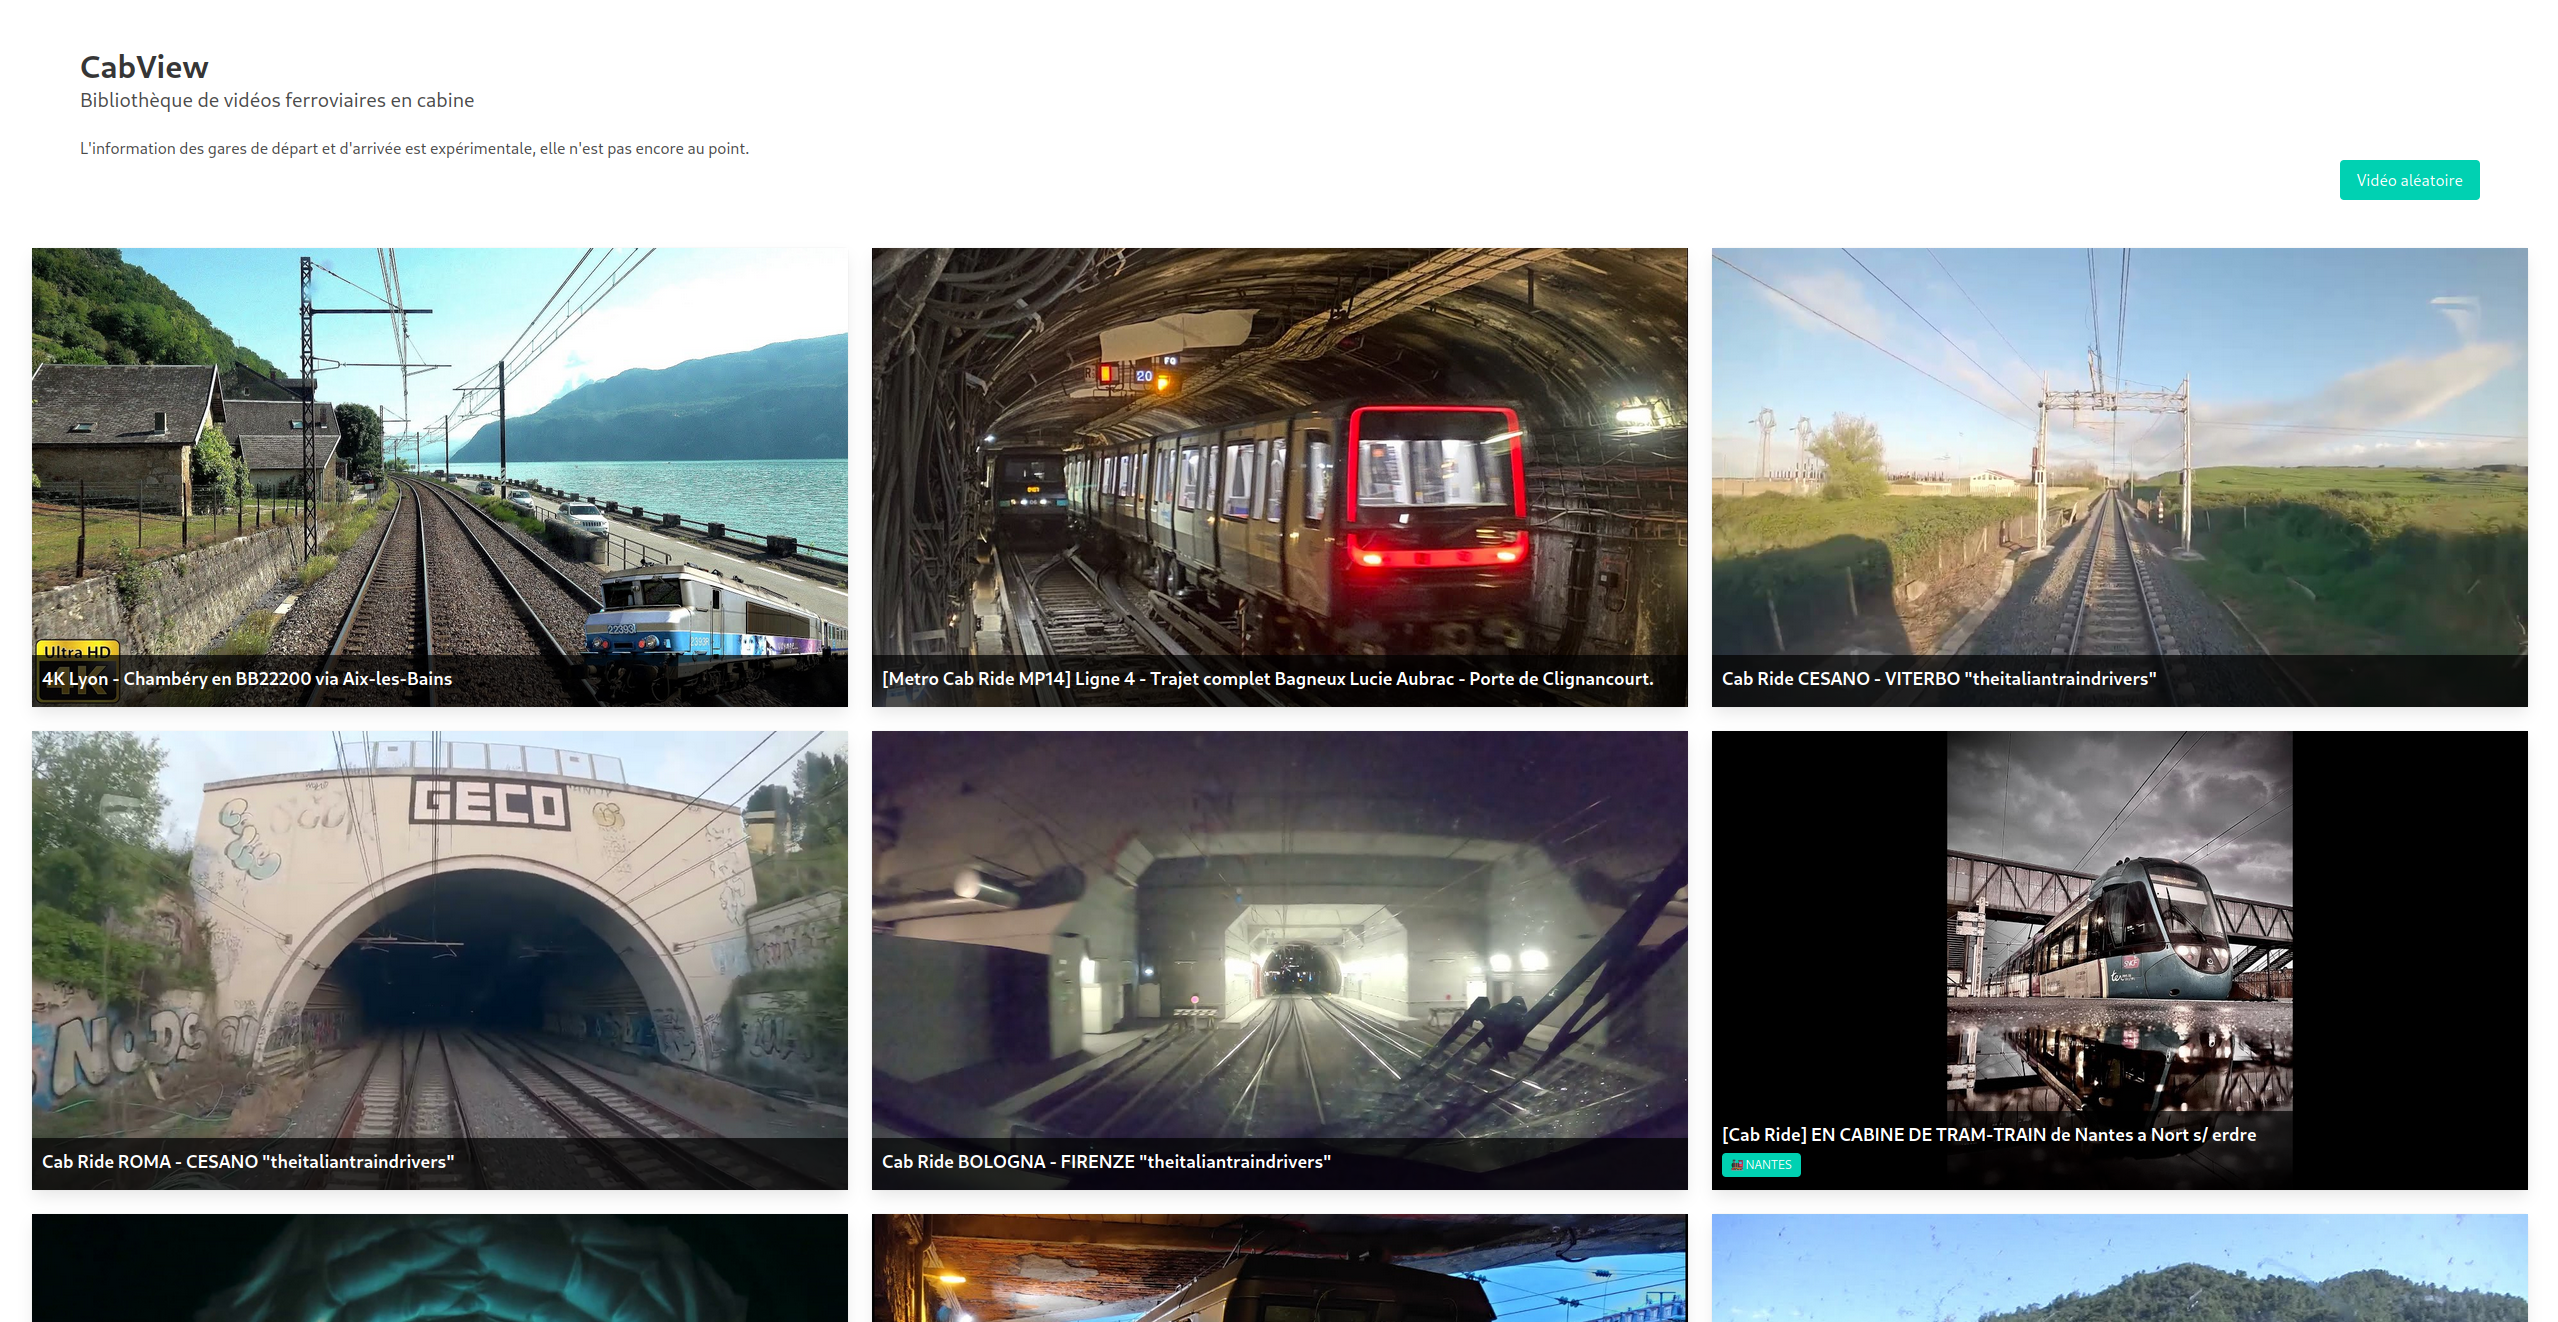Click title 'Cab Ride CESANO - VITERBO'
2558x1322 pixels.
pos(1938,678)
